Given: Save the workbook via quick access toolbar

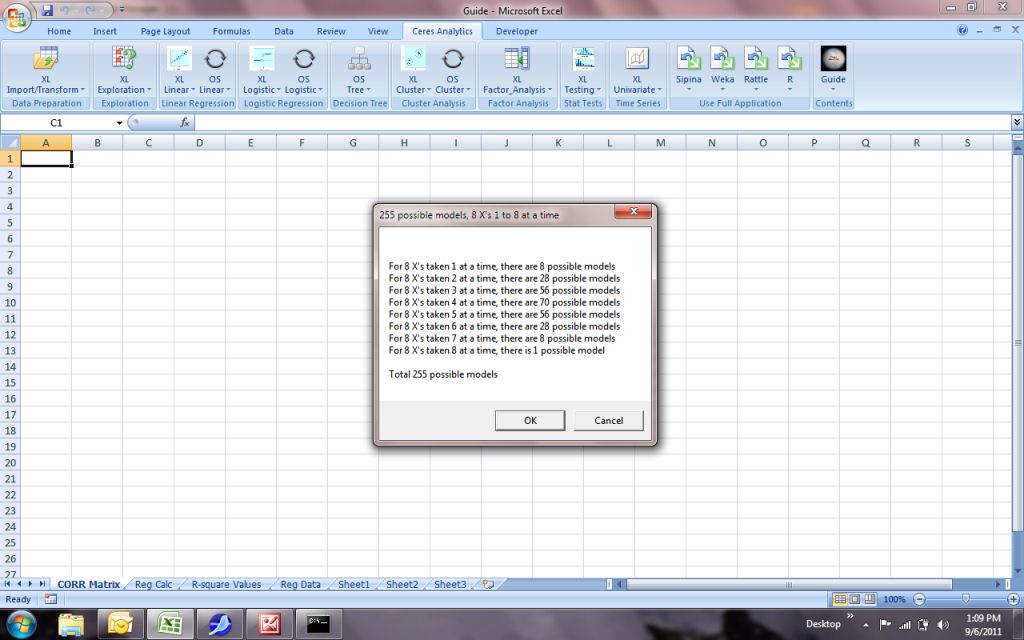Looking at the screenshot, I should click(x=47, y=10).
